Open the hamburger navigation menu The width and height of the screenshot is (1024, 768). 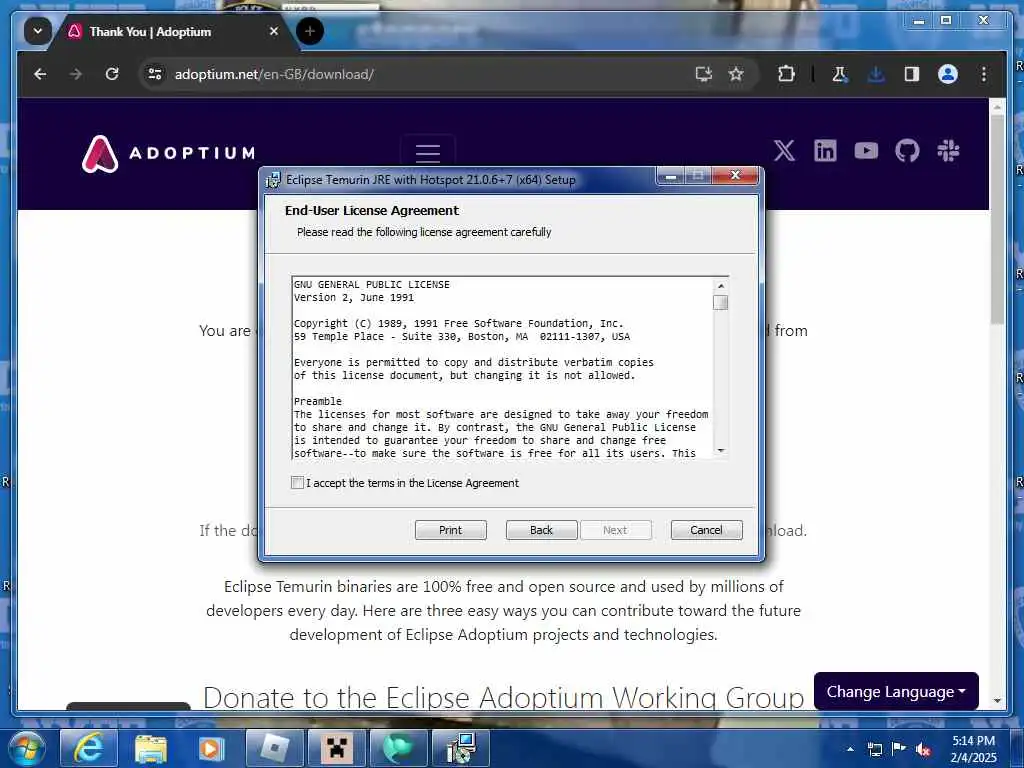[428, 153]
